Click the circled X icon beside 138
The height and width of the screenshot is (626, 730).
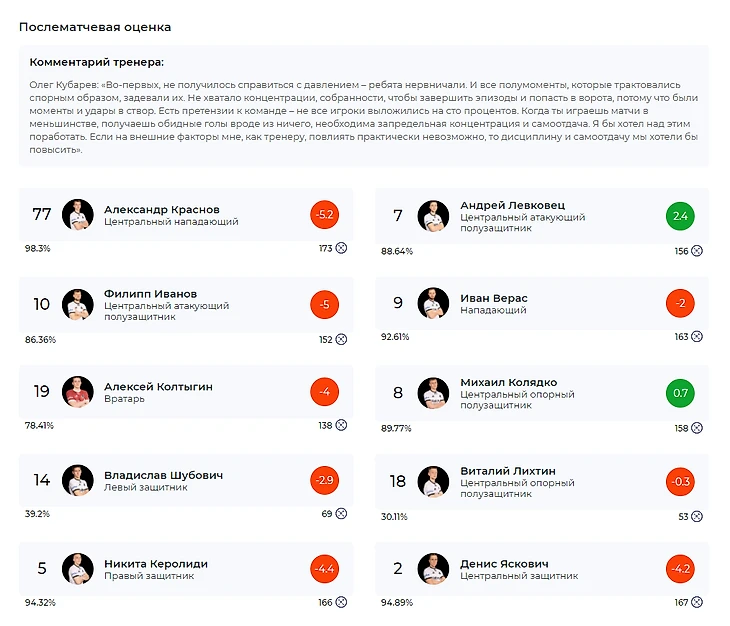click(341, 425)
